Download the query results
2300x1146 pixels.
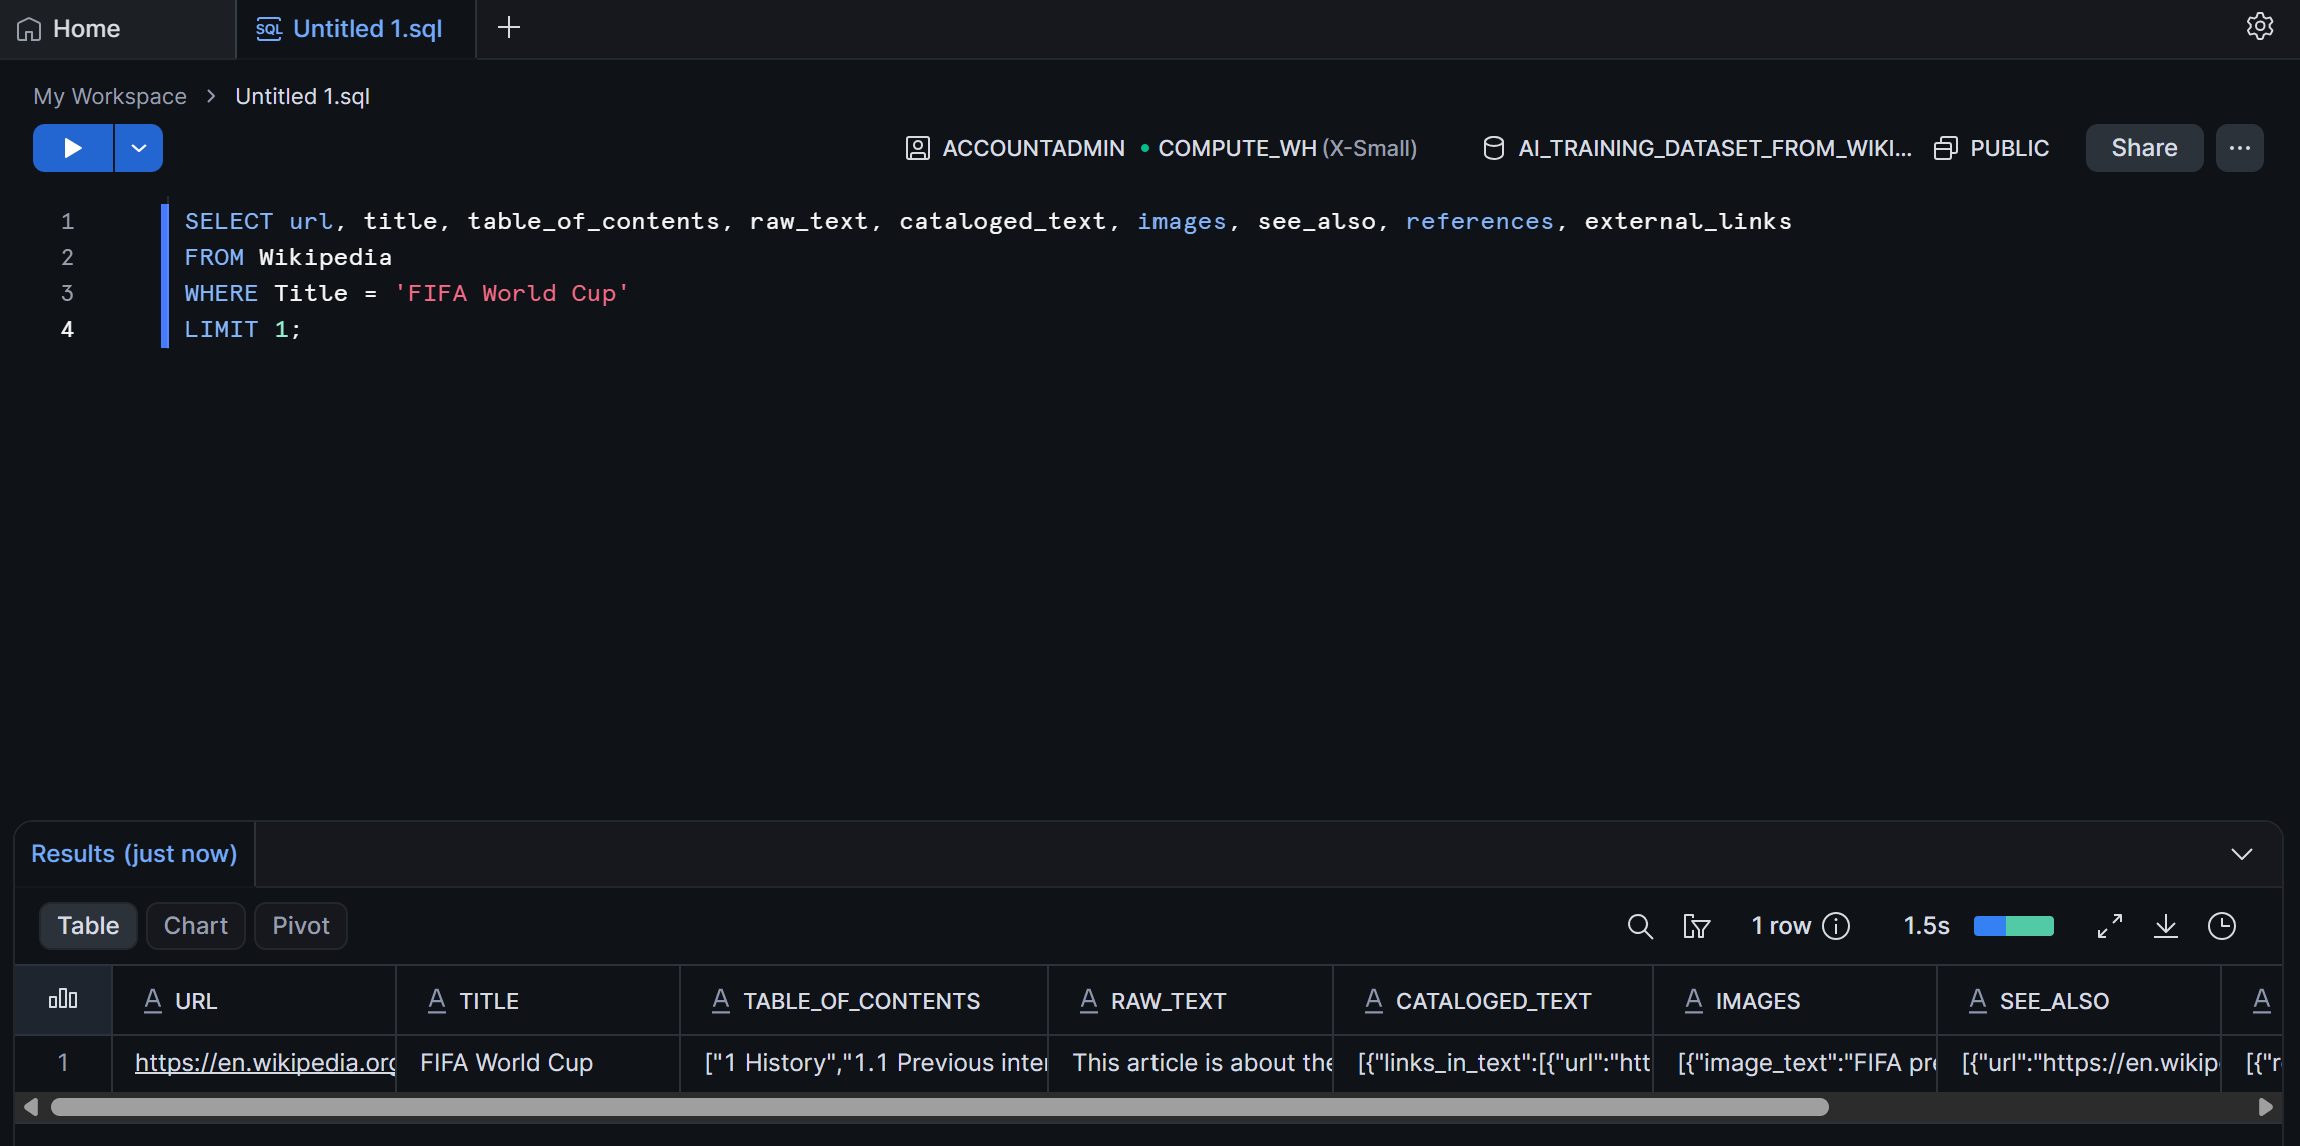2166,926
